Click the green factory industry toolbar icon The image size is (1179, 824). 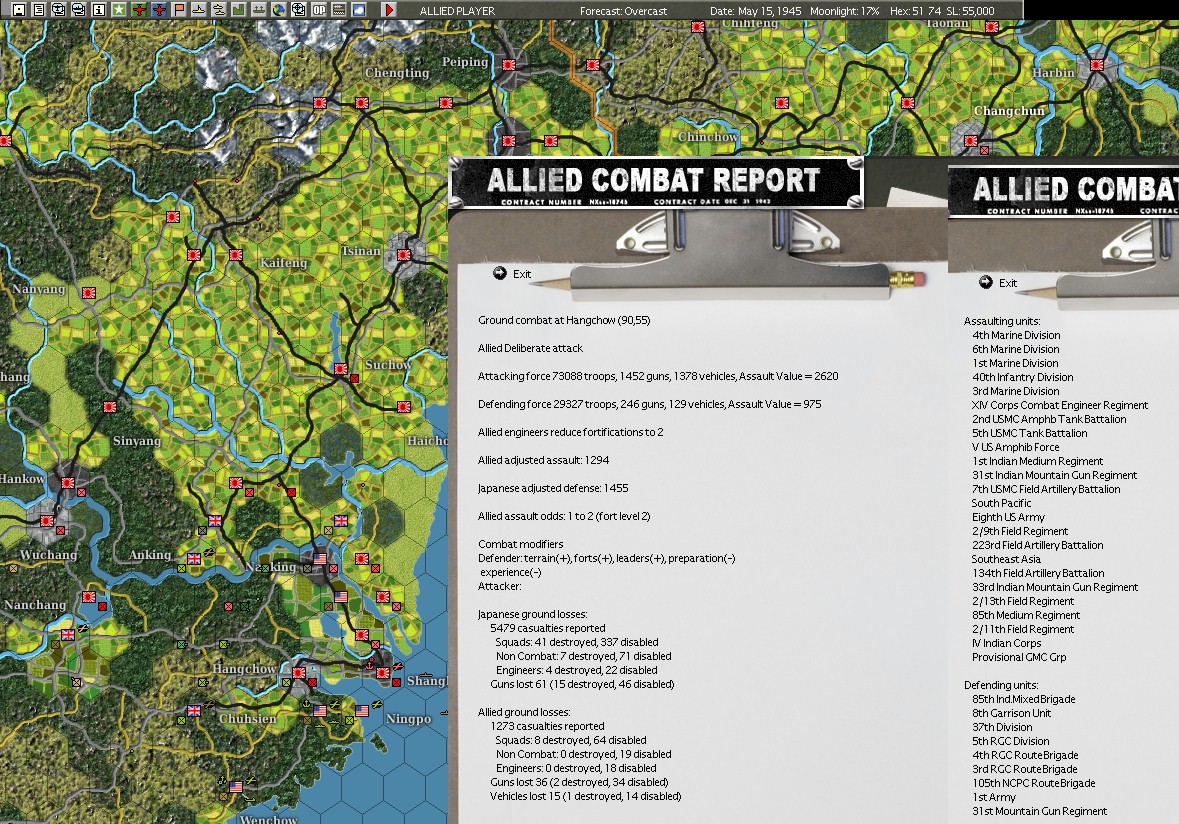[238, 10]
